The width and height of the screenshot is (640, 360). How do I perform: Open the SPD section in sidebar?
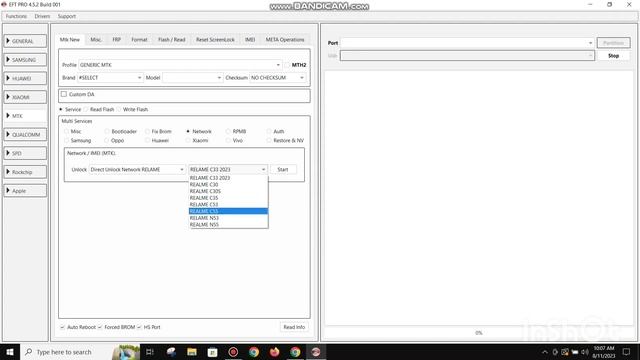[25, 153]
